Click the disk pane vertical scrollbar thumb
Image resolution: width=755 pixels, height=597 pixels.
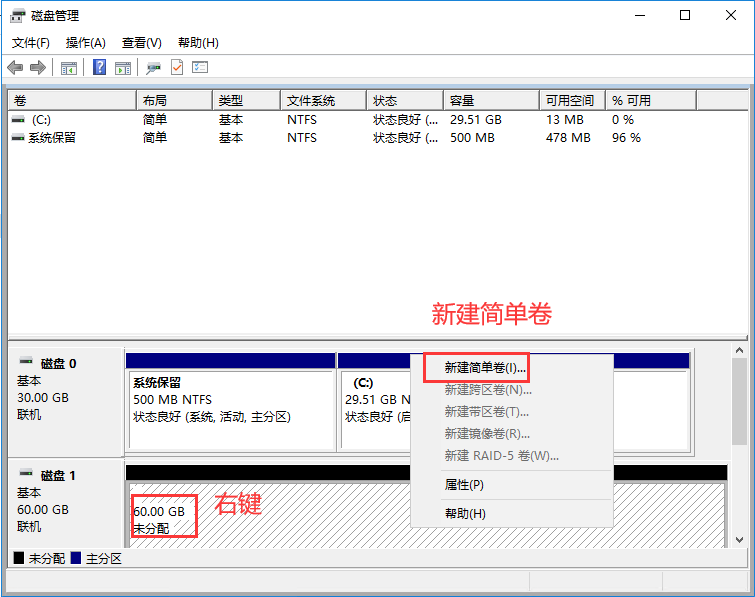(x=740, y=402)
